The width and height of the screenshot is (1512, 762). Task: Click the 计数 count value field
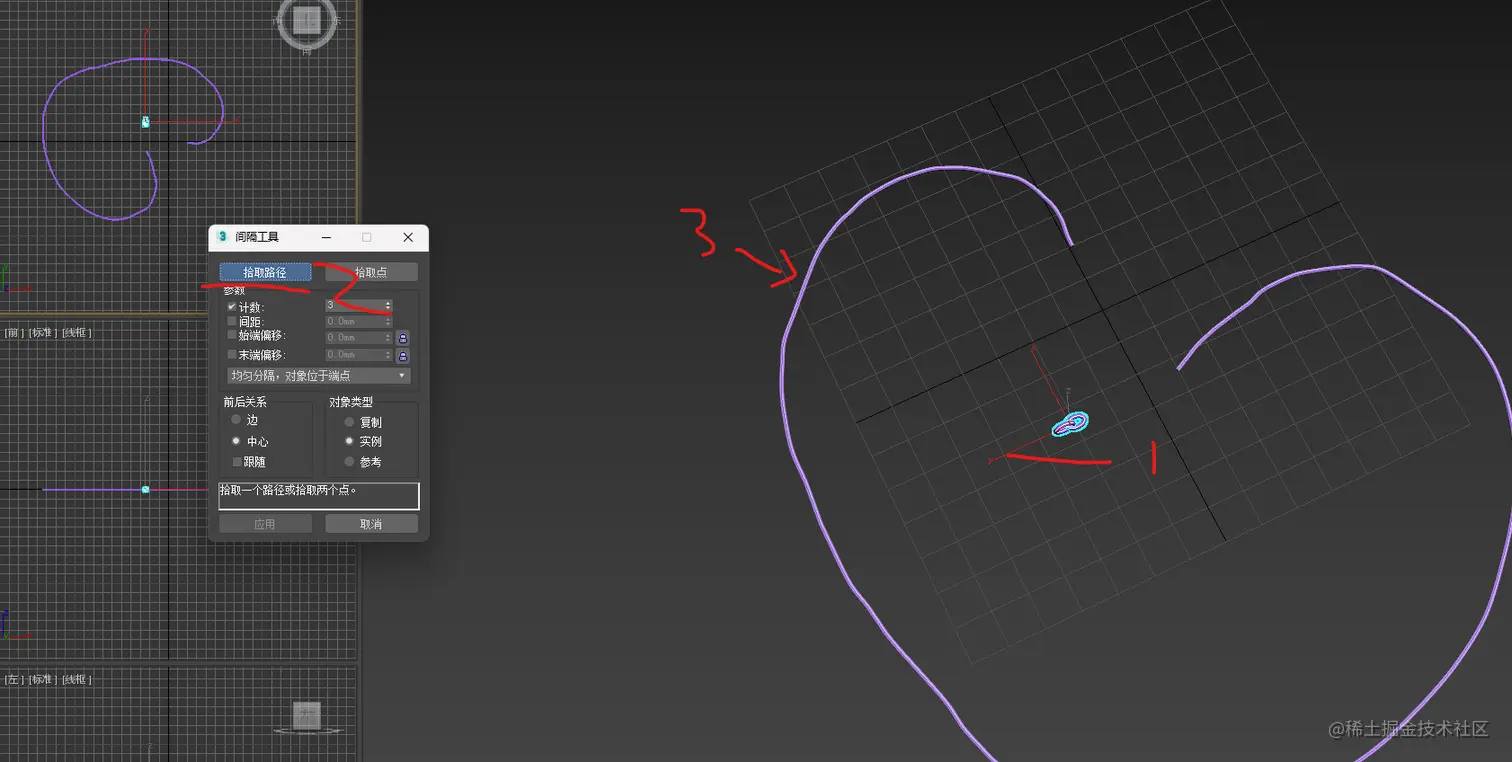click(354, 305)
